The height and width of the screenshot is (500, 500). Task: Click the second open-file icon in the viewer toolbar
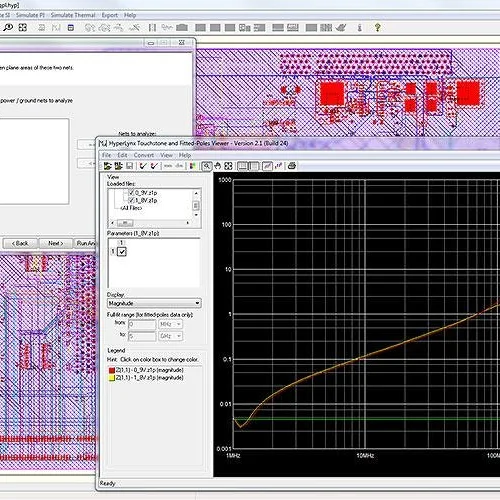point(118,166)
